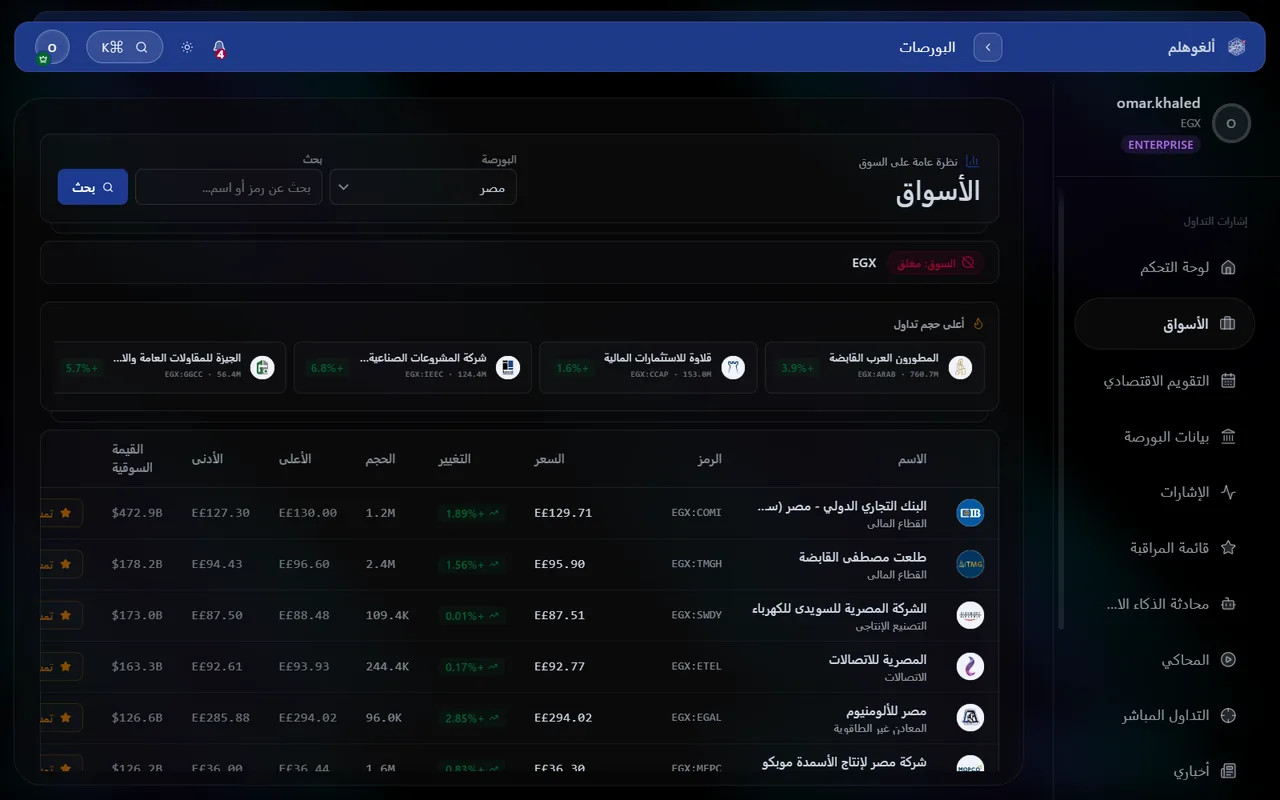Star the EGX:COMI row to watchlist
This screenshot has height=800, width=1280.
tap(61, 513)
